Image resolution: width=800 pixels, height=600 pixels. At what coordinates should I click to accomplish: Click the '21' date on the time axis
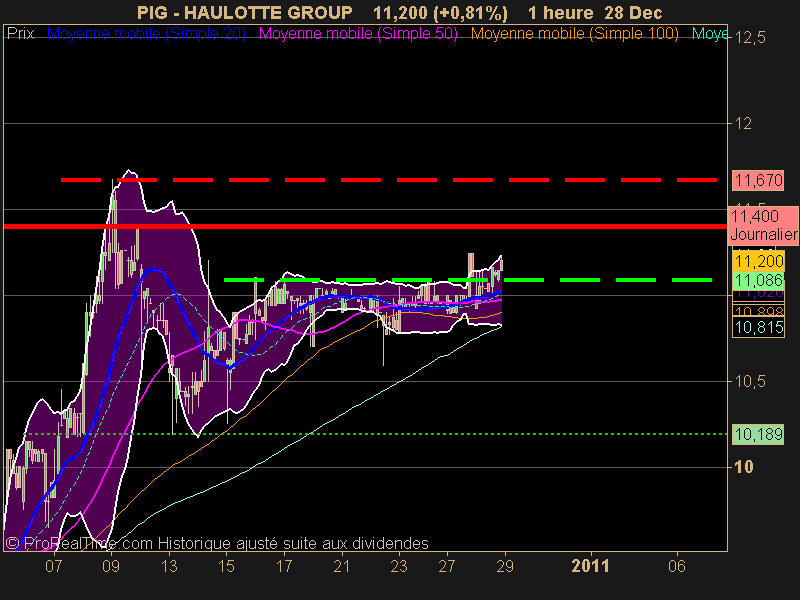pos(341,566)
